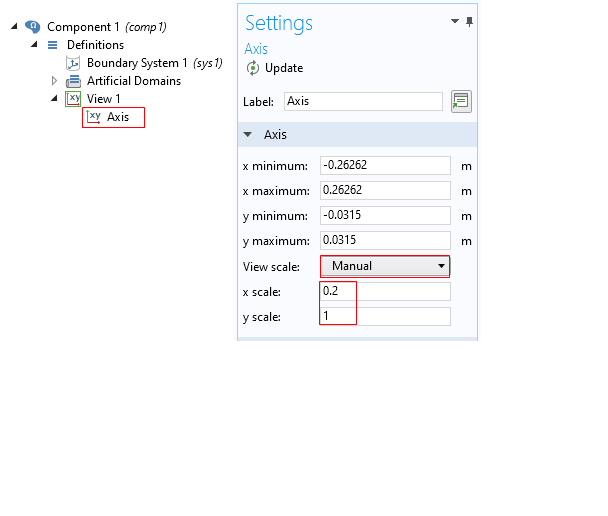This screenshot has width=608, height=516.
Task: Pin the Settings window
Action: [x=469, y=21]
